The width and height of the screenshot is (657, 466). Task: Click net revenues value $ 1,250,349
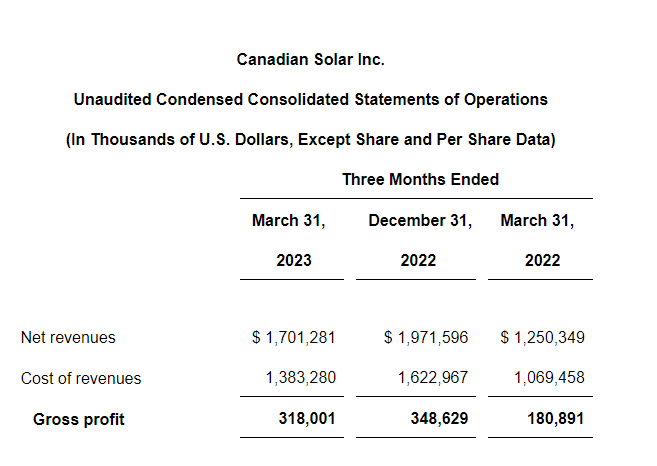542,338
